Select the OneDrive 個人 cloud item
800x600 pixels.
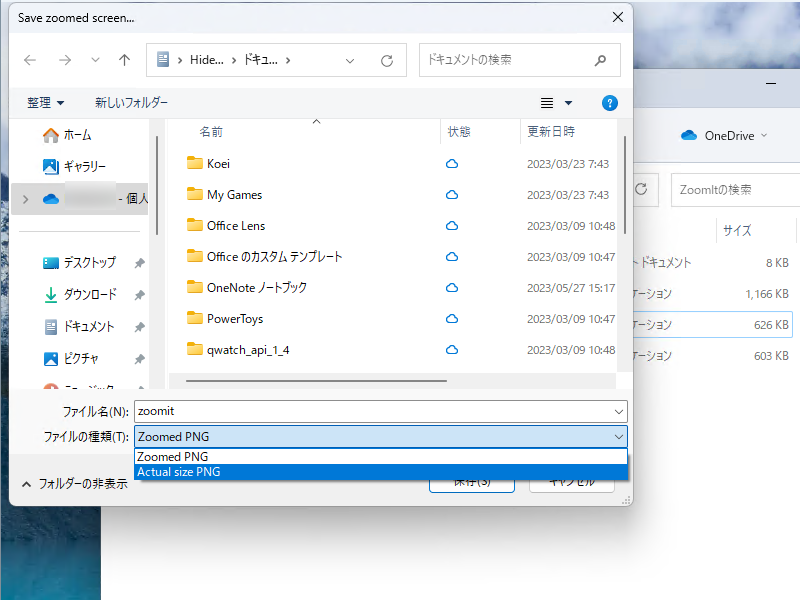(80, 198)
